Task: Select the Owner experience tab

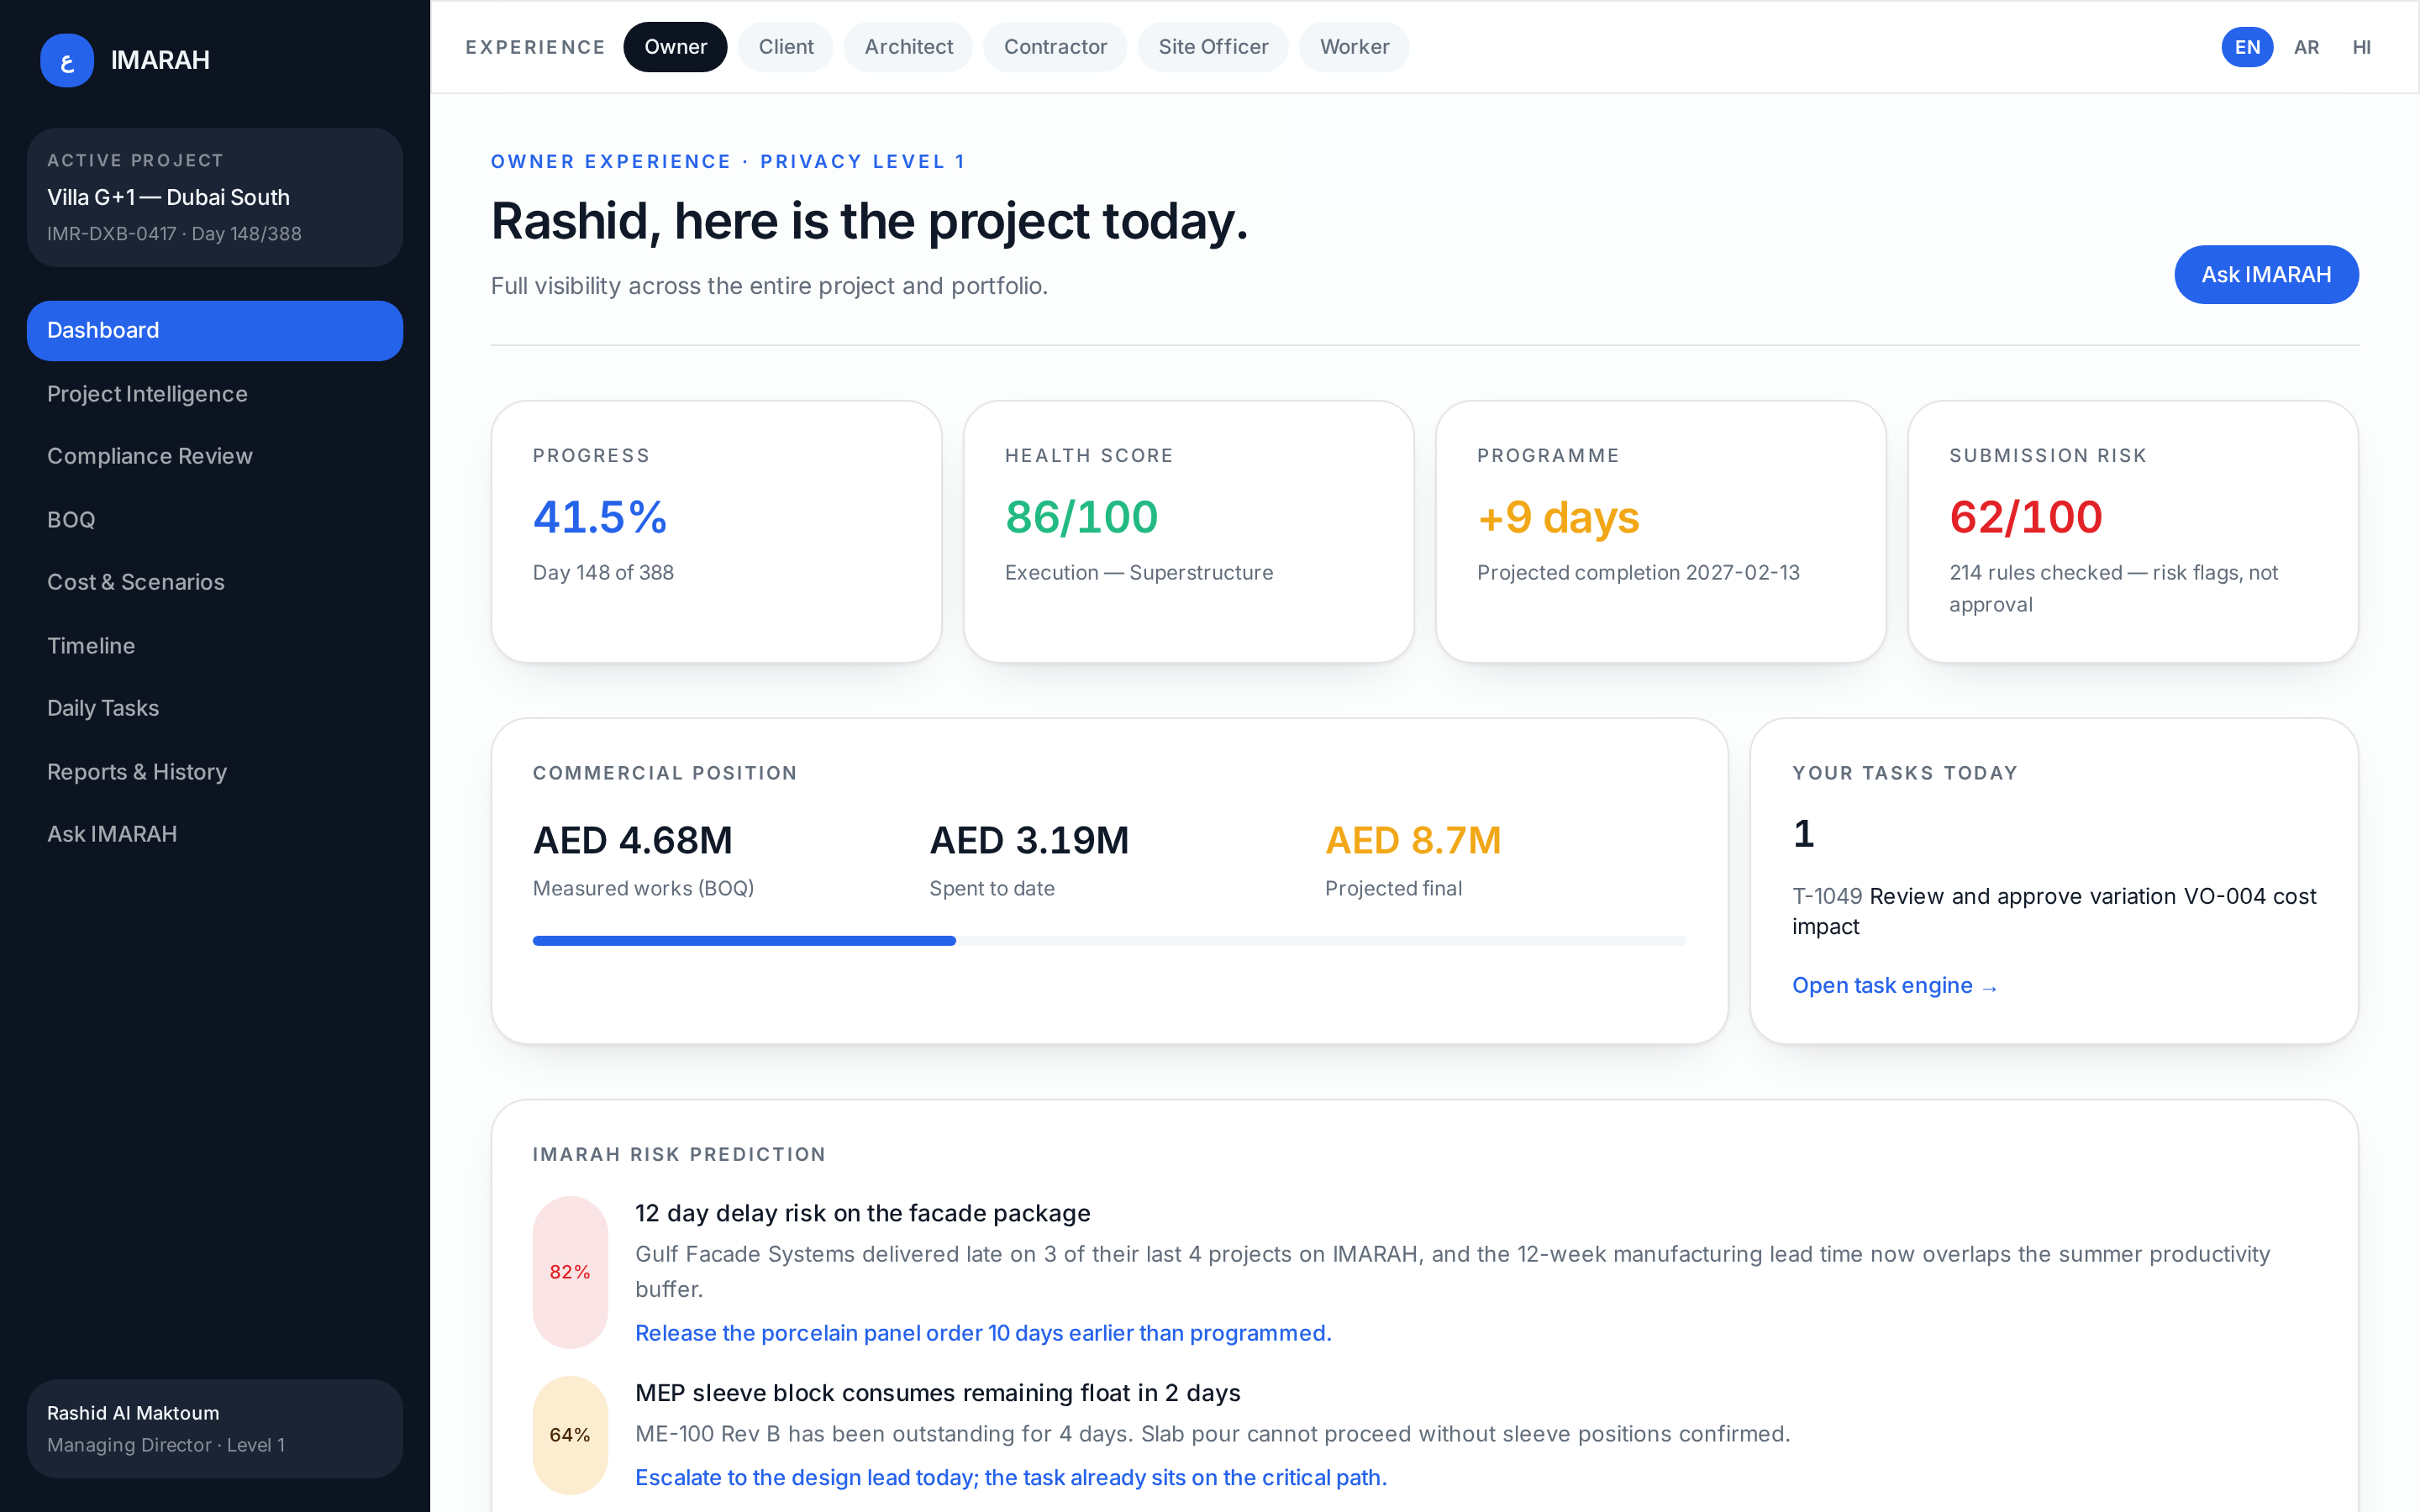Action: tap(675, 47)
